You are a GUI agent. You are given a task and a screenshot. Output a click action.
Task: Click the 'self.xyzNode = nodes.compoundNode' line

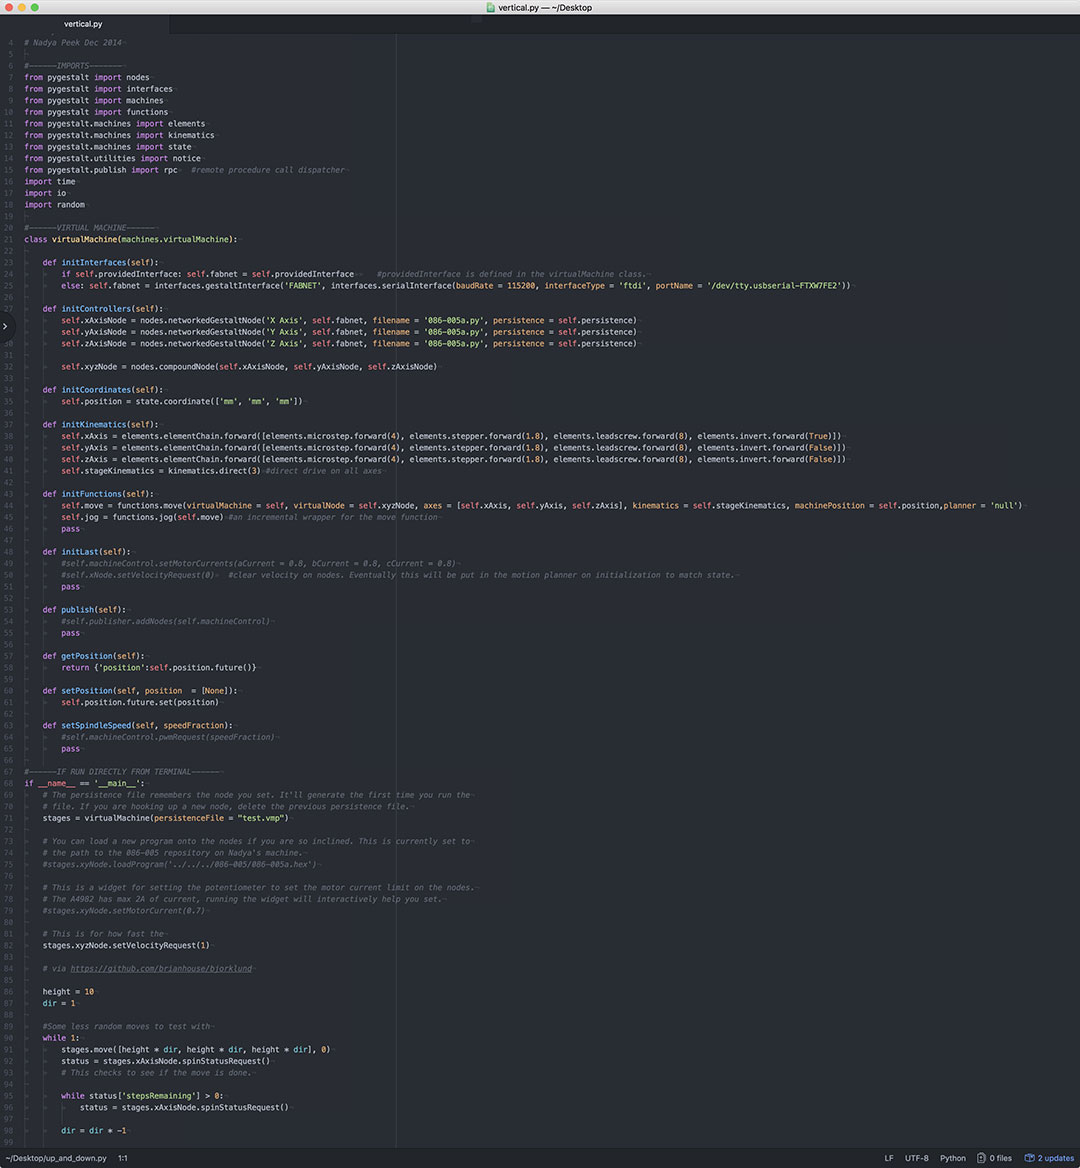click(x=250, y=366)
